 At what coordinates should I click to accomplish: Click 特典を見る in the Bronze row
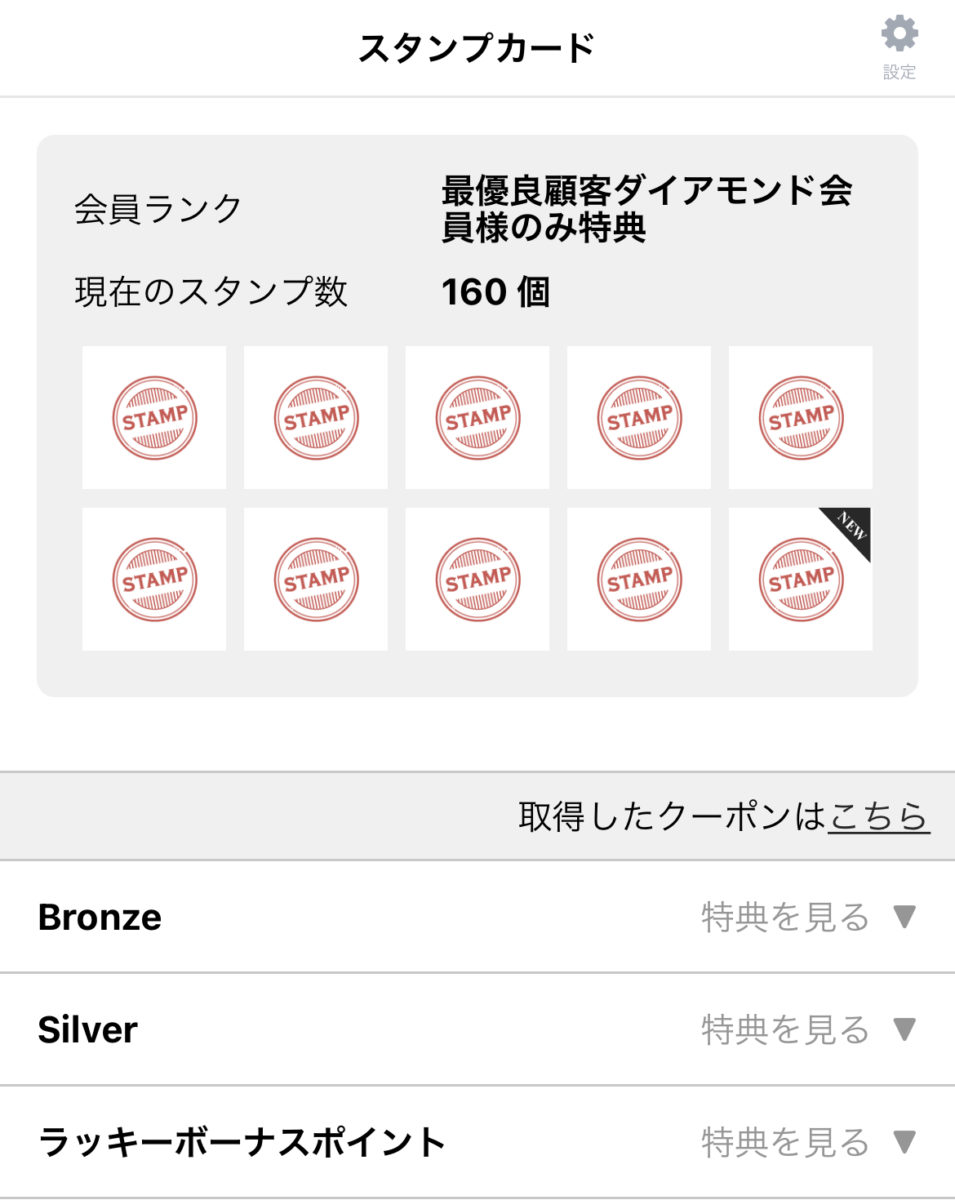click(786, 917)
